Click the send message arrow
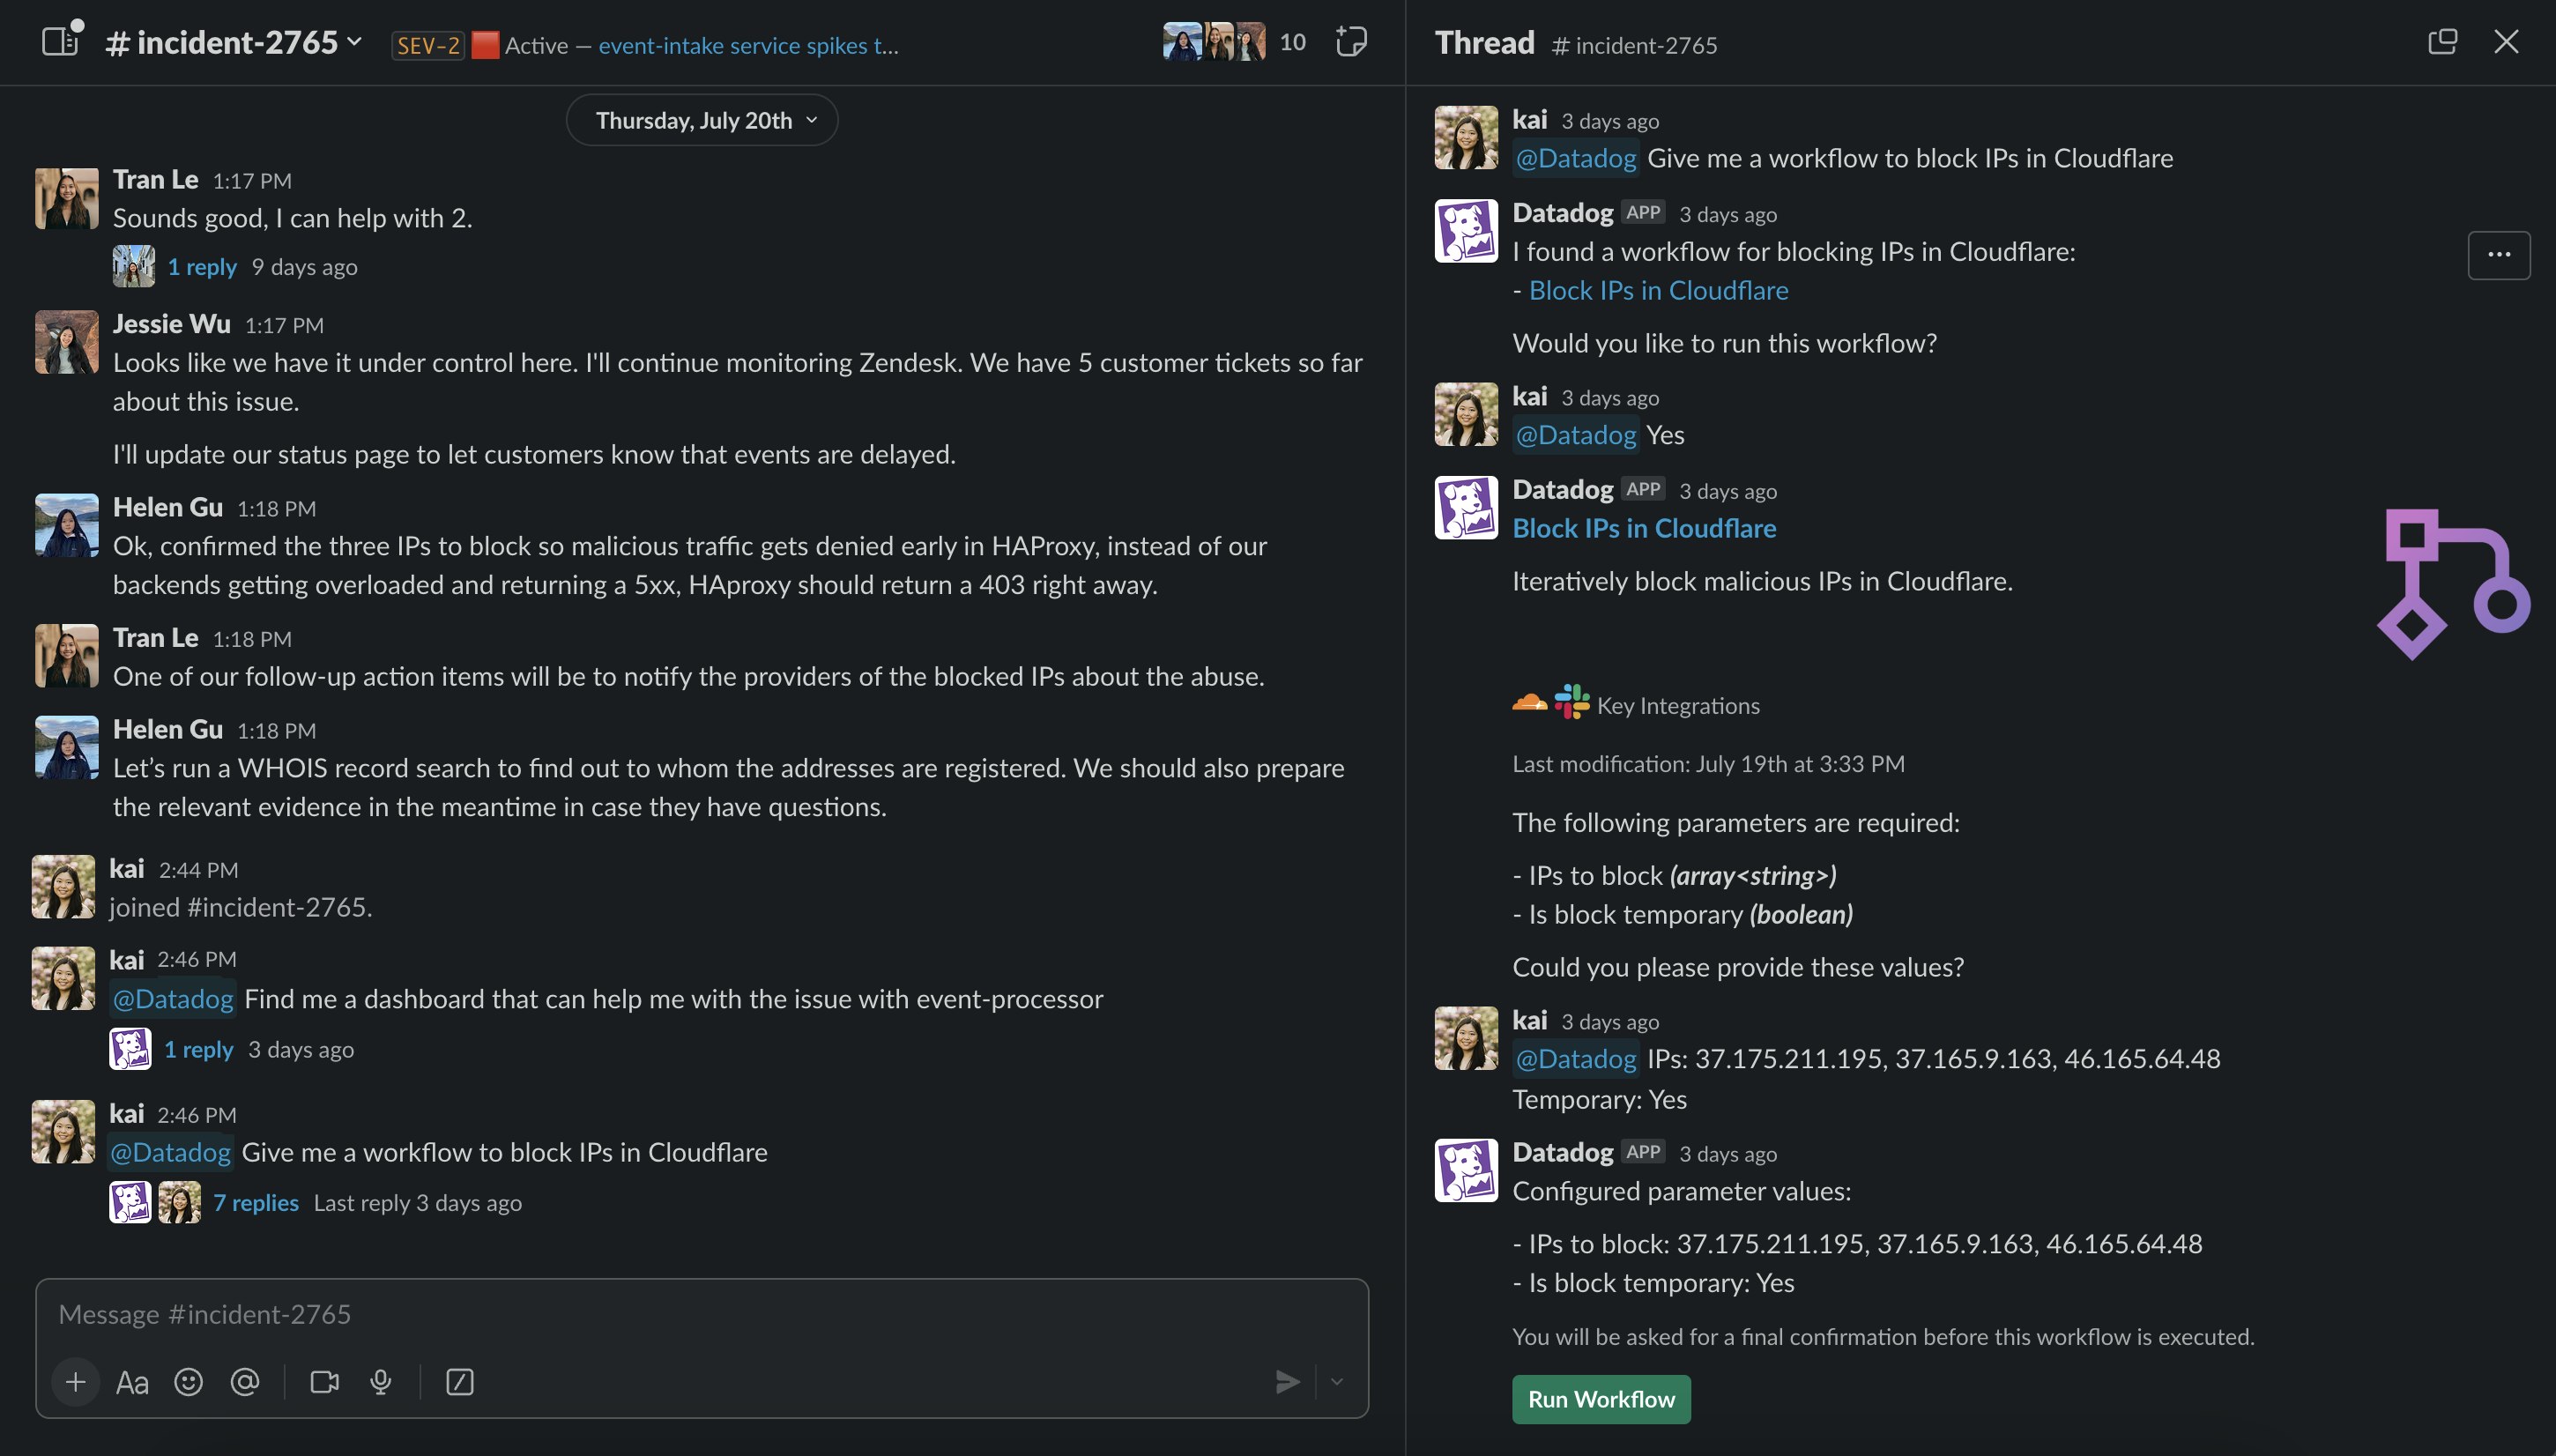 pyautogui.click(x=1287, y=1382)
